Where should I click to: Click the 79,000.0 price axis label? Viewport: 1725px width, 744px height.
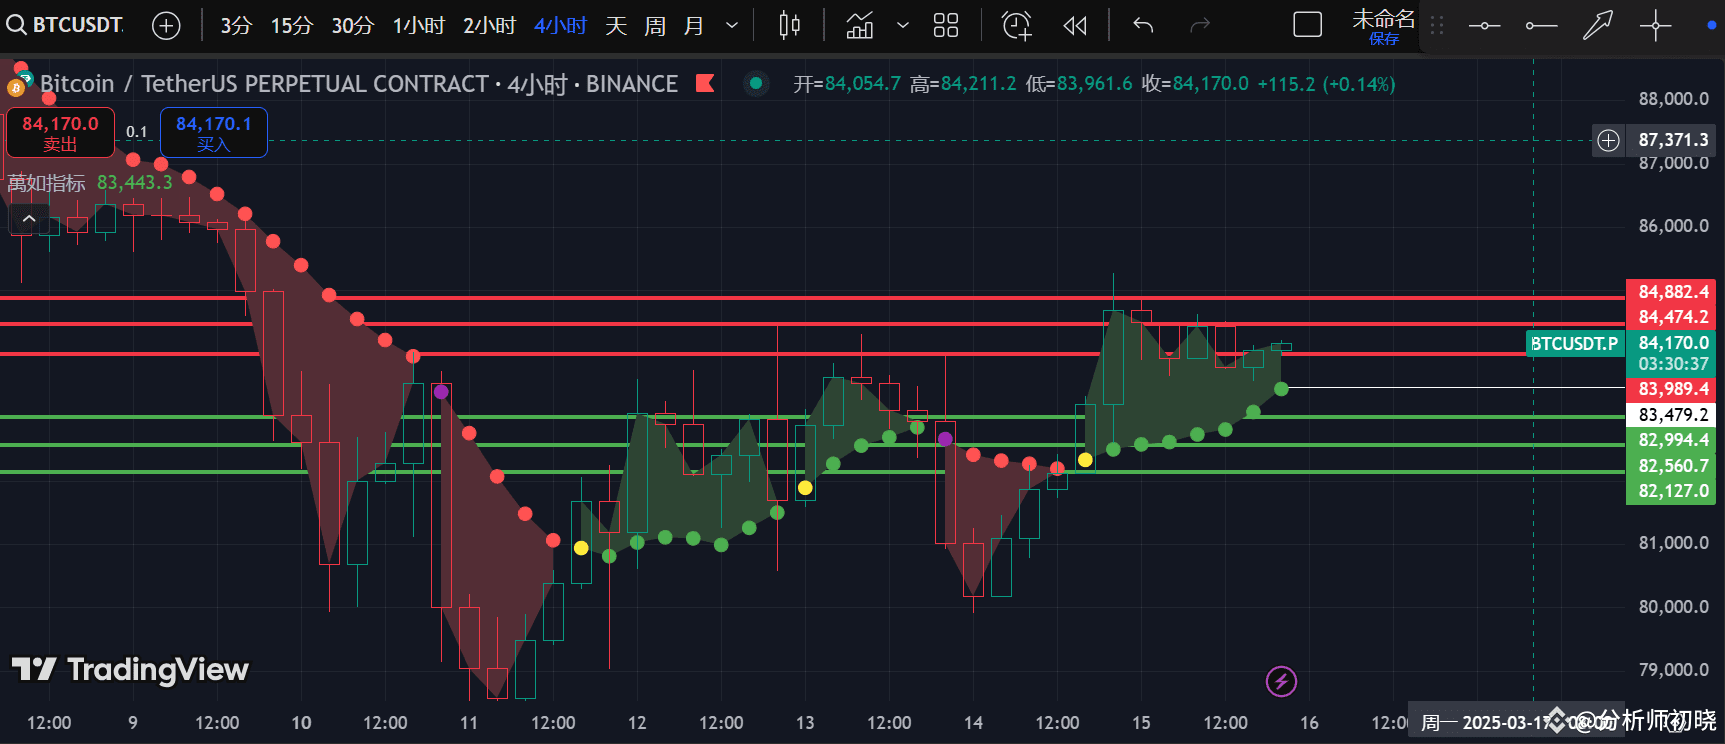1674,670
